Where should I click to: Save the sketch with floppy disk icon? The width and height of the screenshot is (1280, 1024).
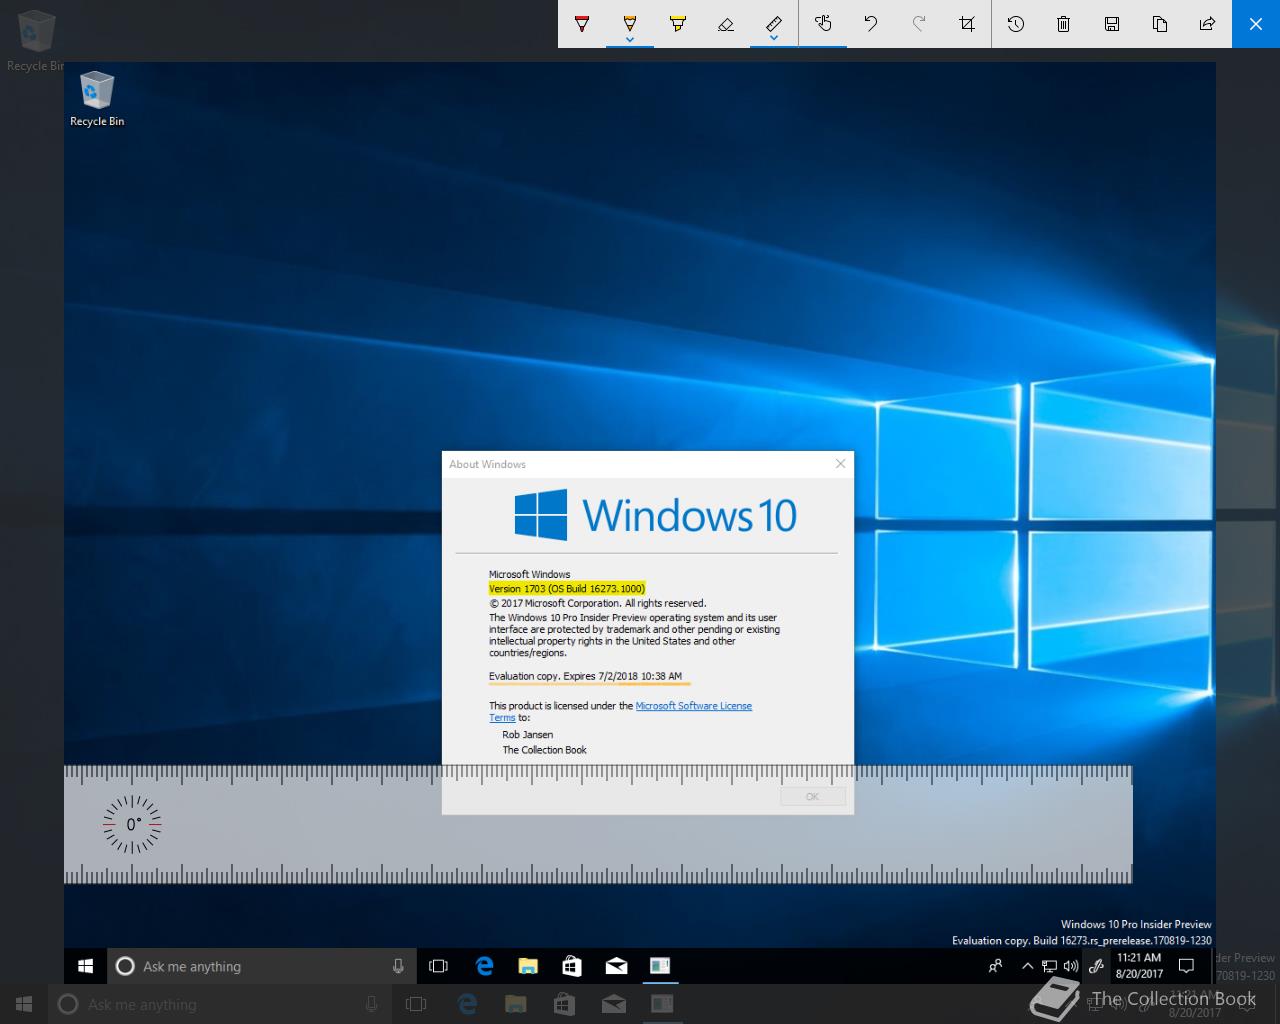point(1112,23)
